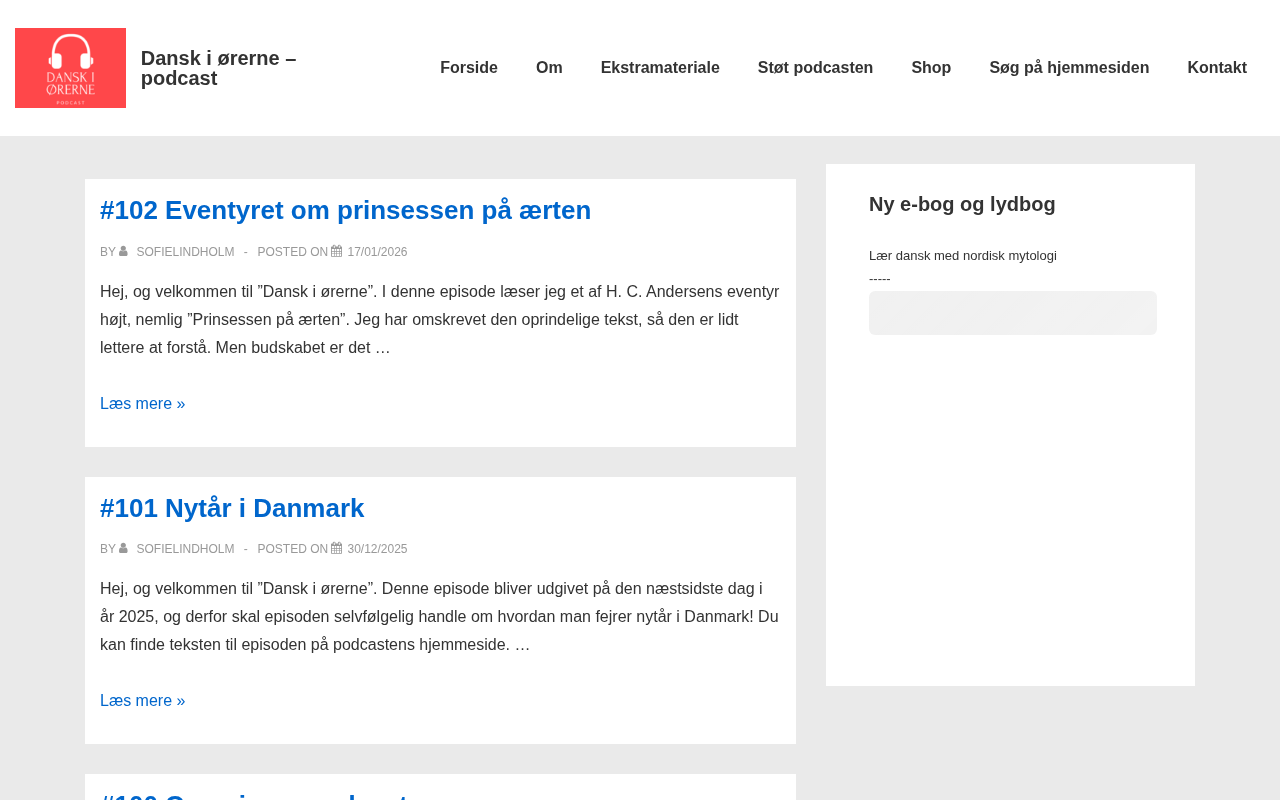Open the Ekstramateriale menu item

(x=660, y=68)
